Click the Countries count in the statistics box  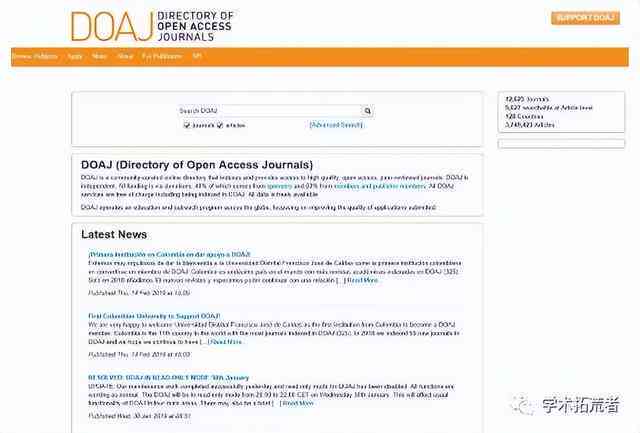tap(524, 116)
